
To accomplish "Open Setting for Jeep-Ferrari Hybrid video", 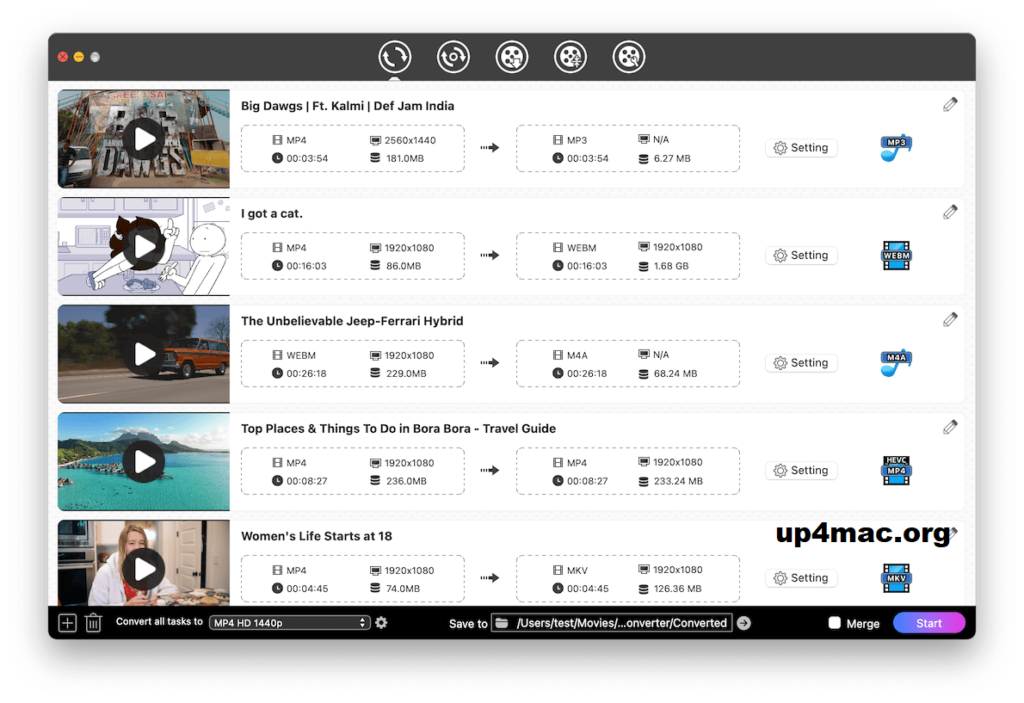I will 801,363.
